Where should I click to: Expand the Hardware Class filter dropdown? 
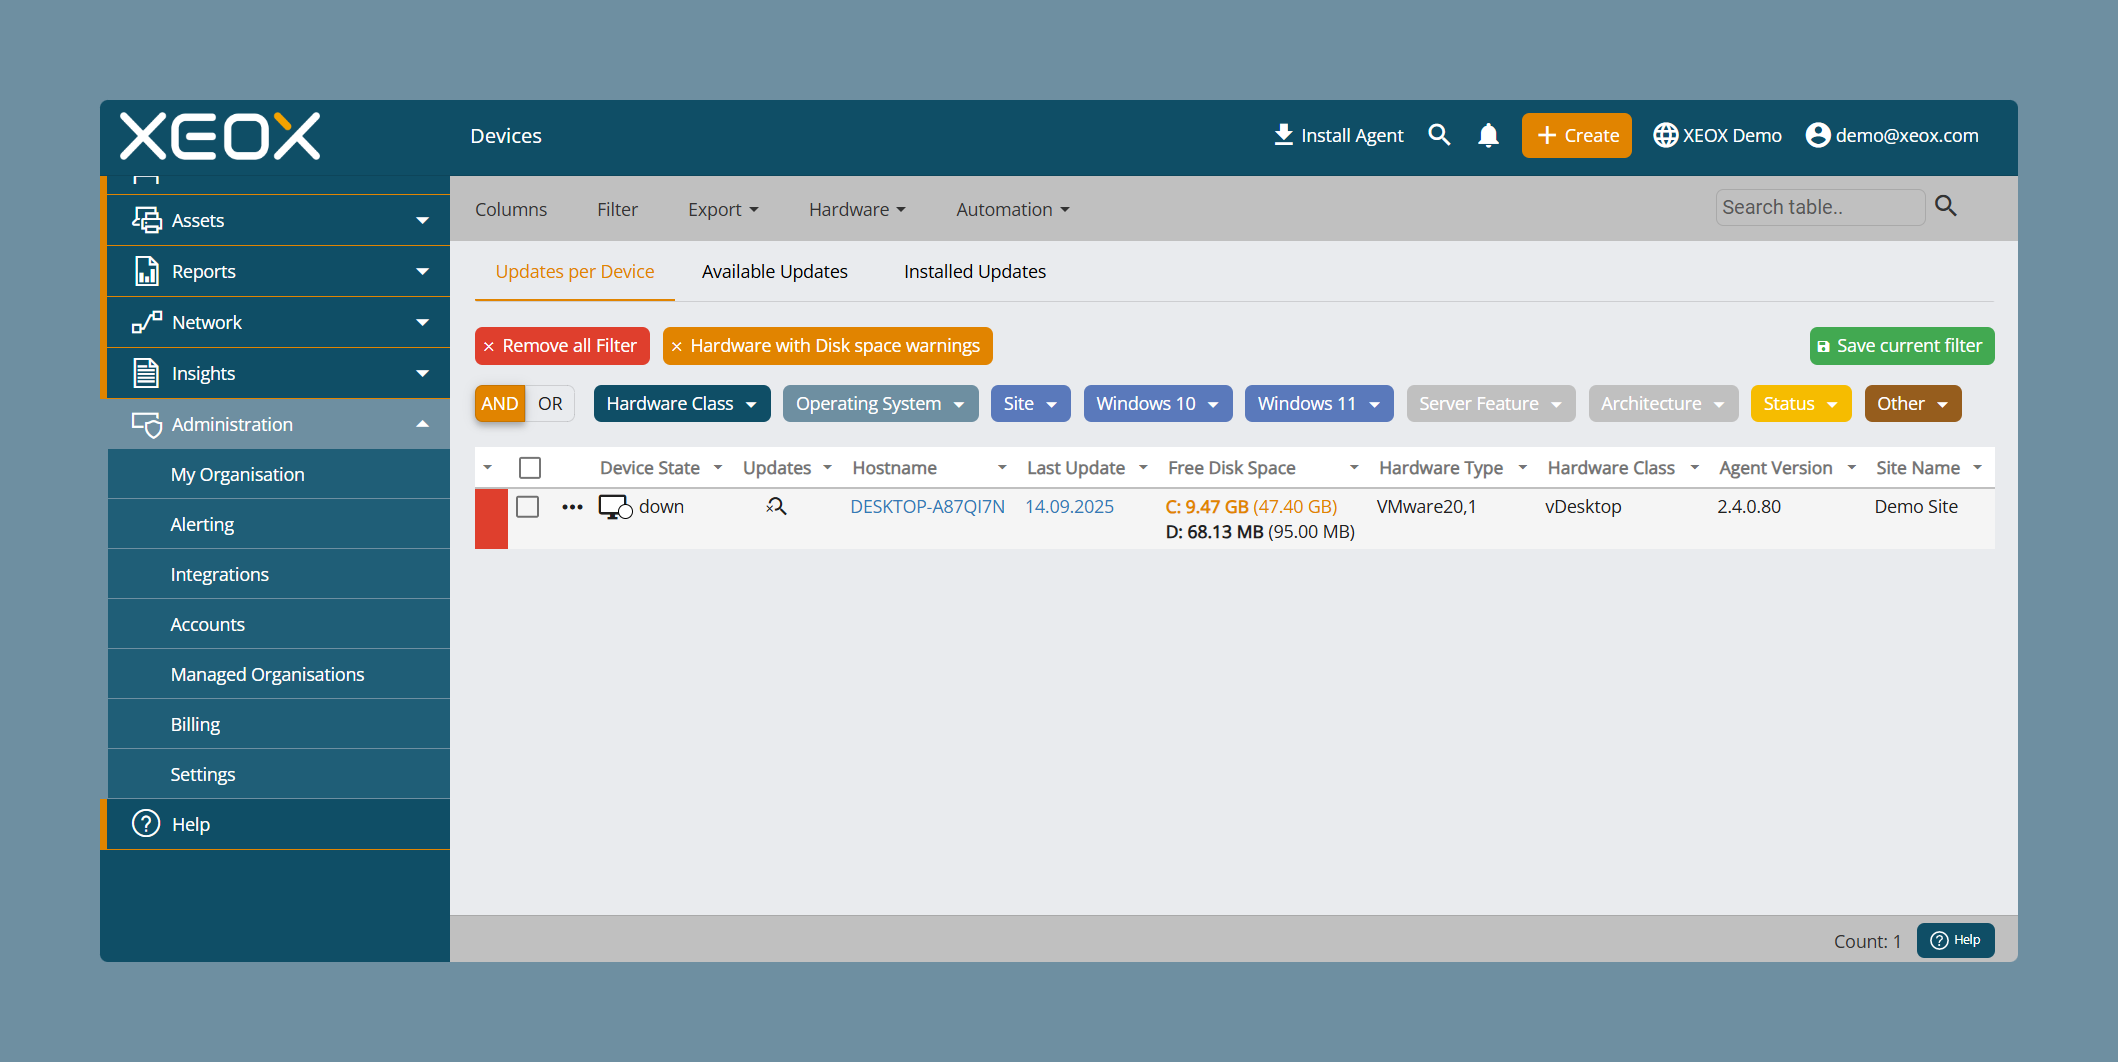tap(682, 403)
